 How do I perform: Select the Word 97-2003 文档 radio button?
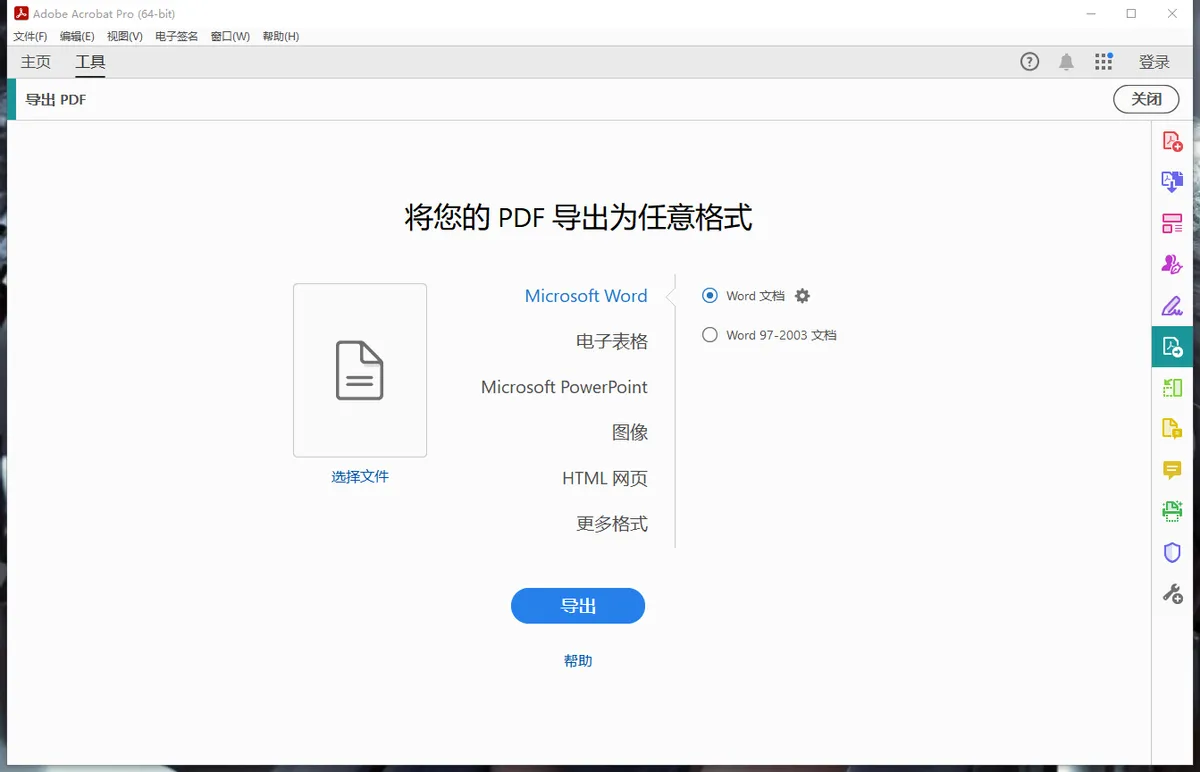tap(710, 335)
